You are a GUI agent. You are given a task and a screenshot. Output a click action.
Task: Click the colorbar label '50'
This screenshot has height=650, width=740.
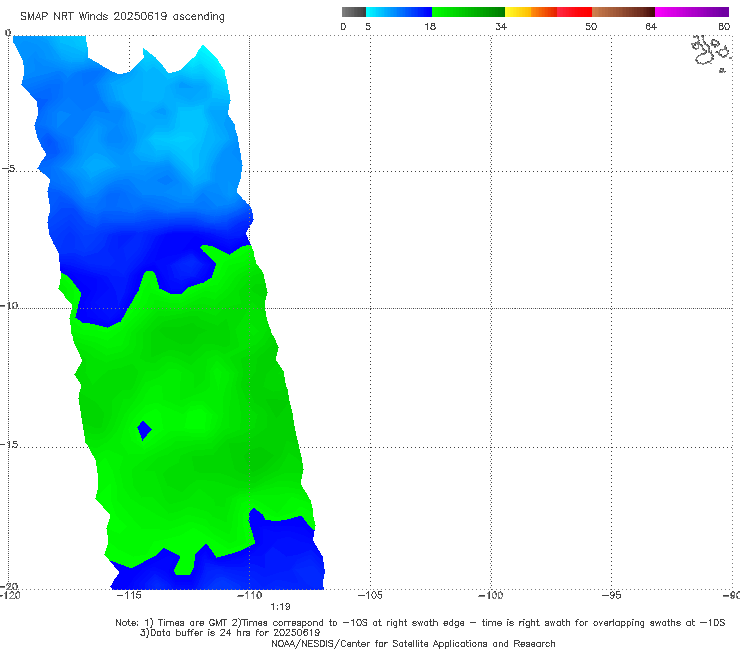(x=591, y=27)
